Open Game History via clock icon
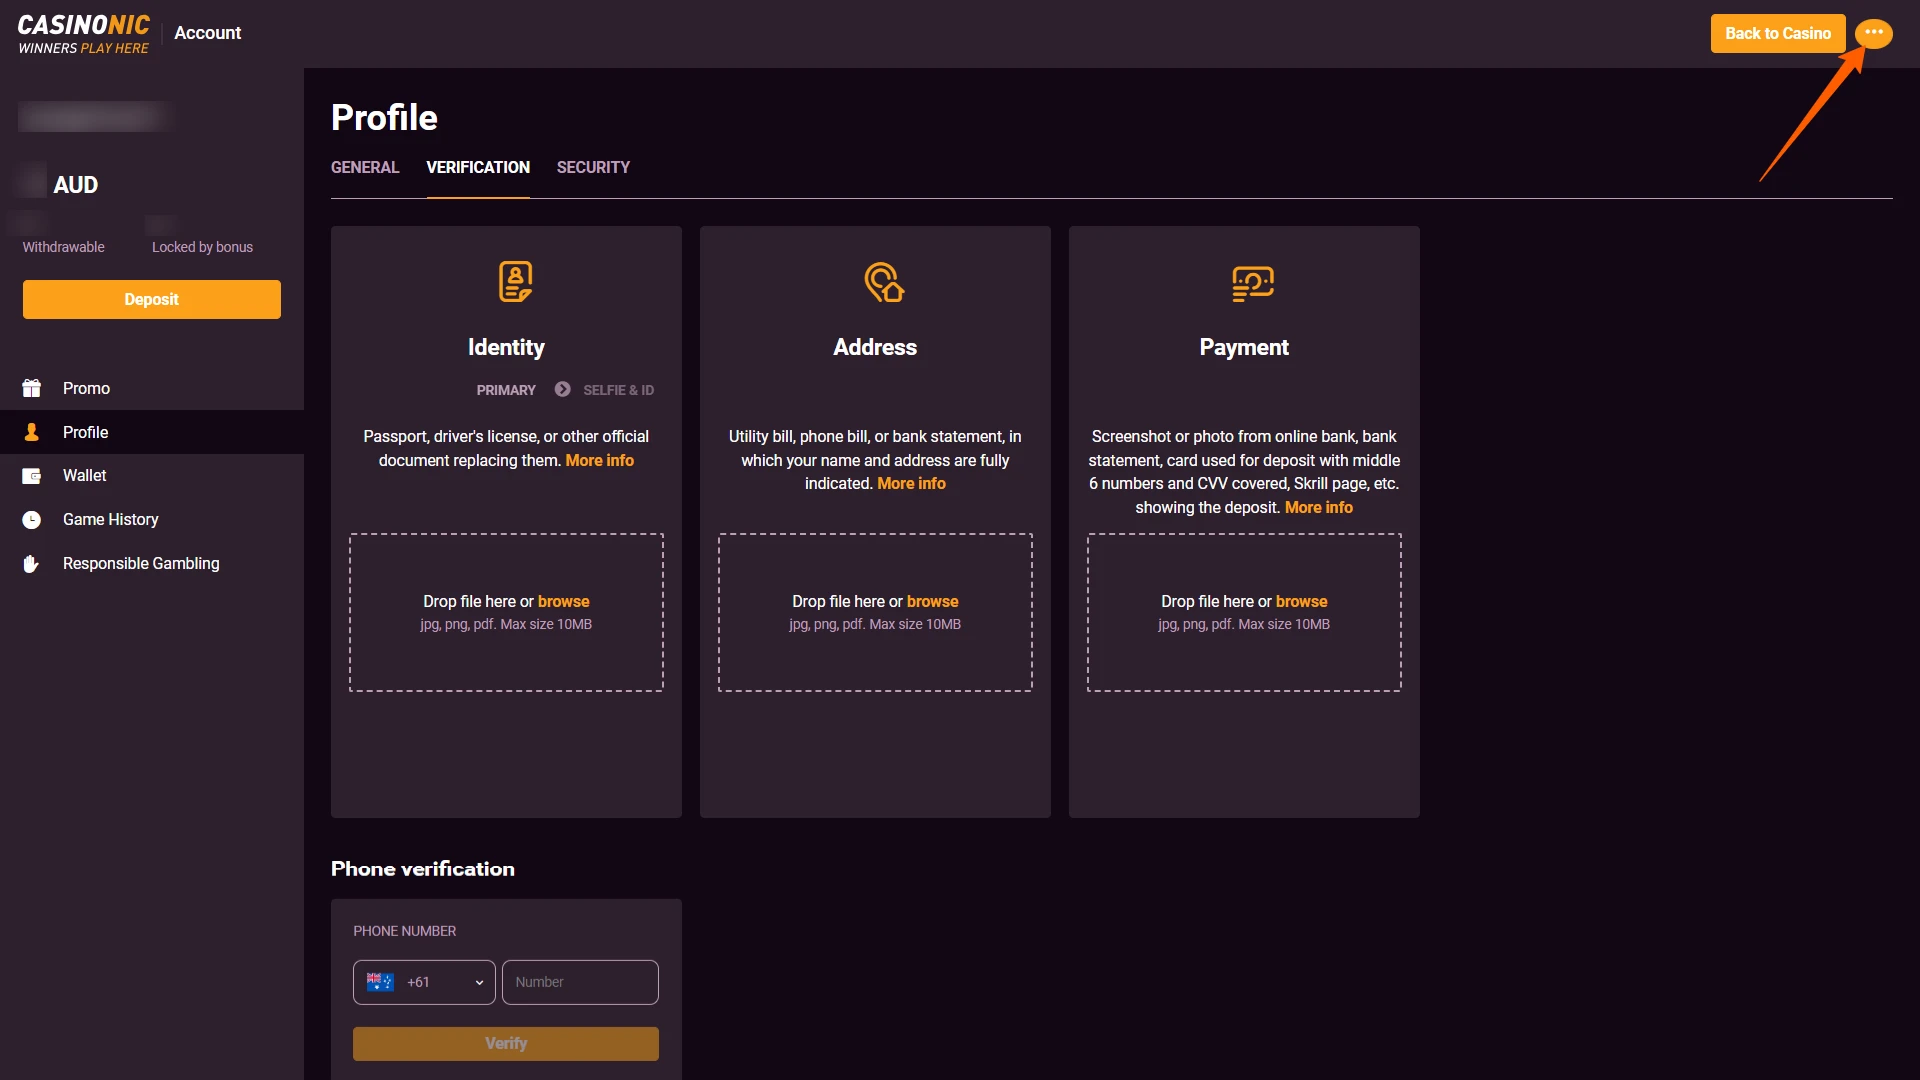The image size is (1920, 1080). (31, 519)
